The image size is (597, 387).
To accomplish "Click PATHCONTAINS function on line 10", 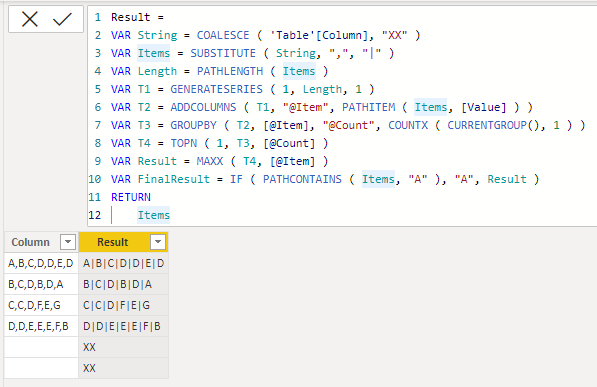I will 302,179.
